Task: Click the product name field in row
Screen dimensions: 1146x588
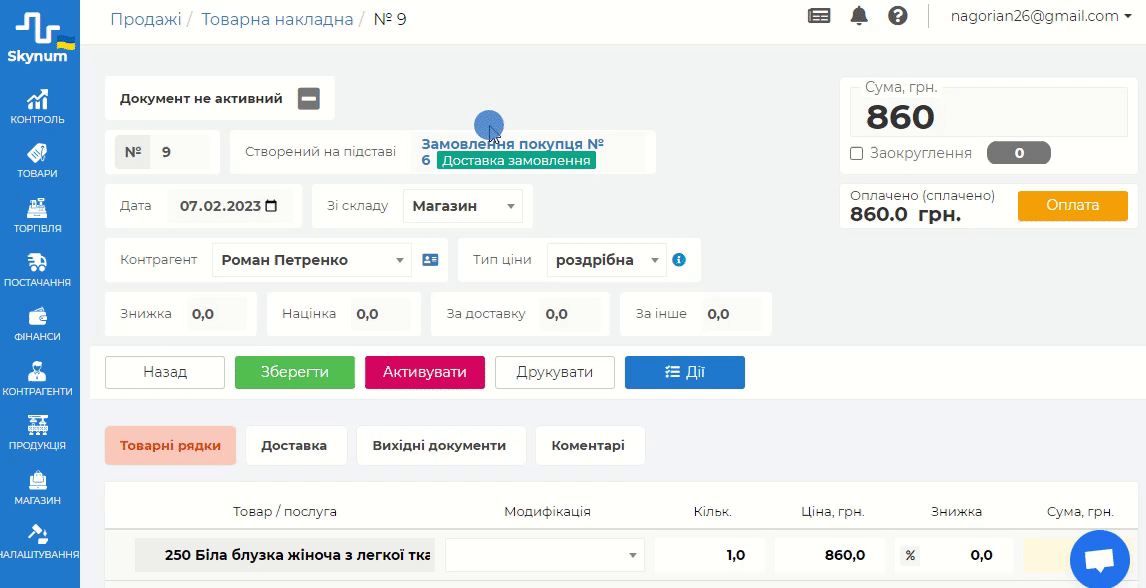Action: [x=285, y=555]
